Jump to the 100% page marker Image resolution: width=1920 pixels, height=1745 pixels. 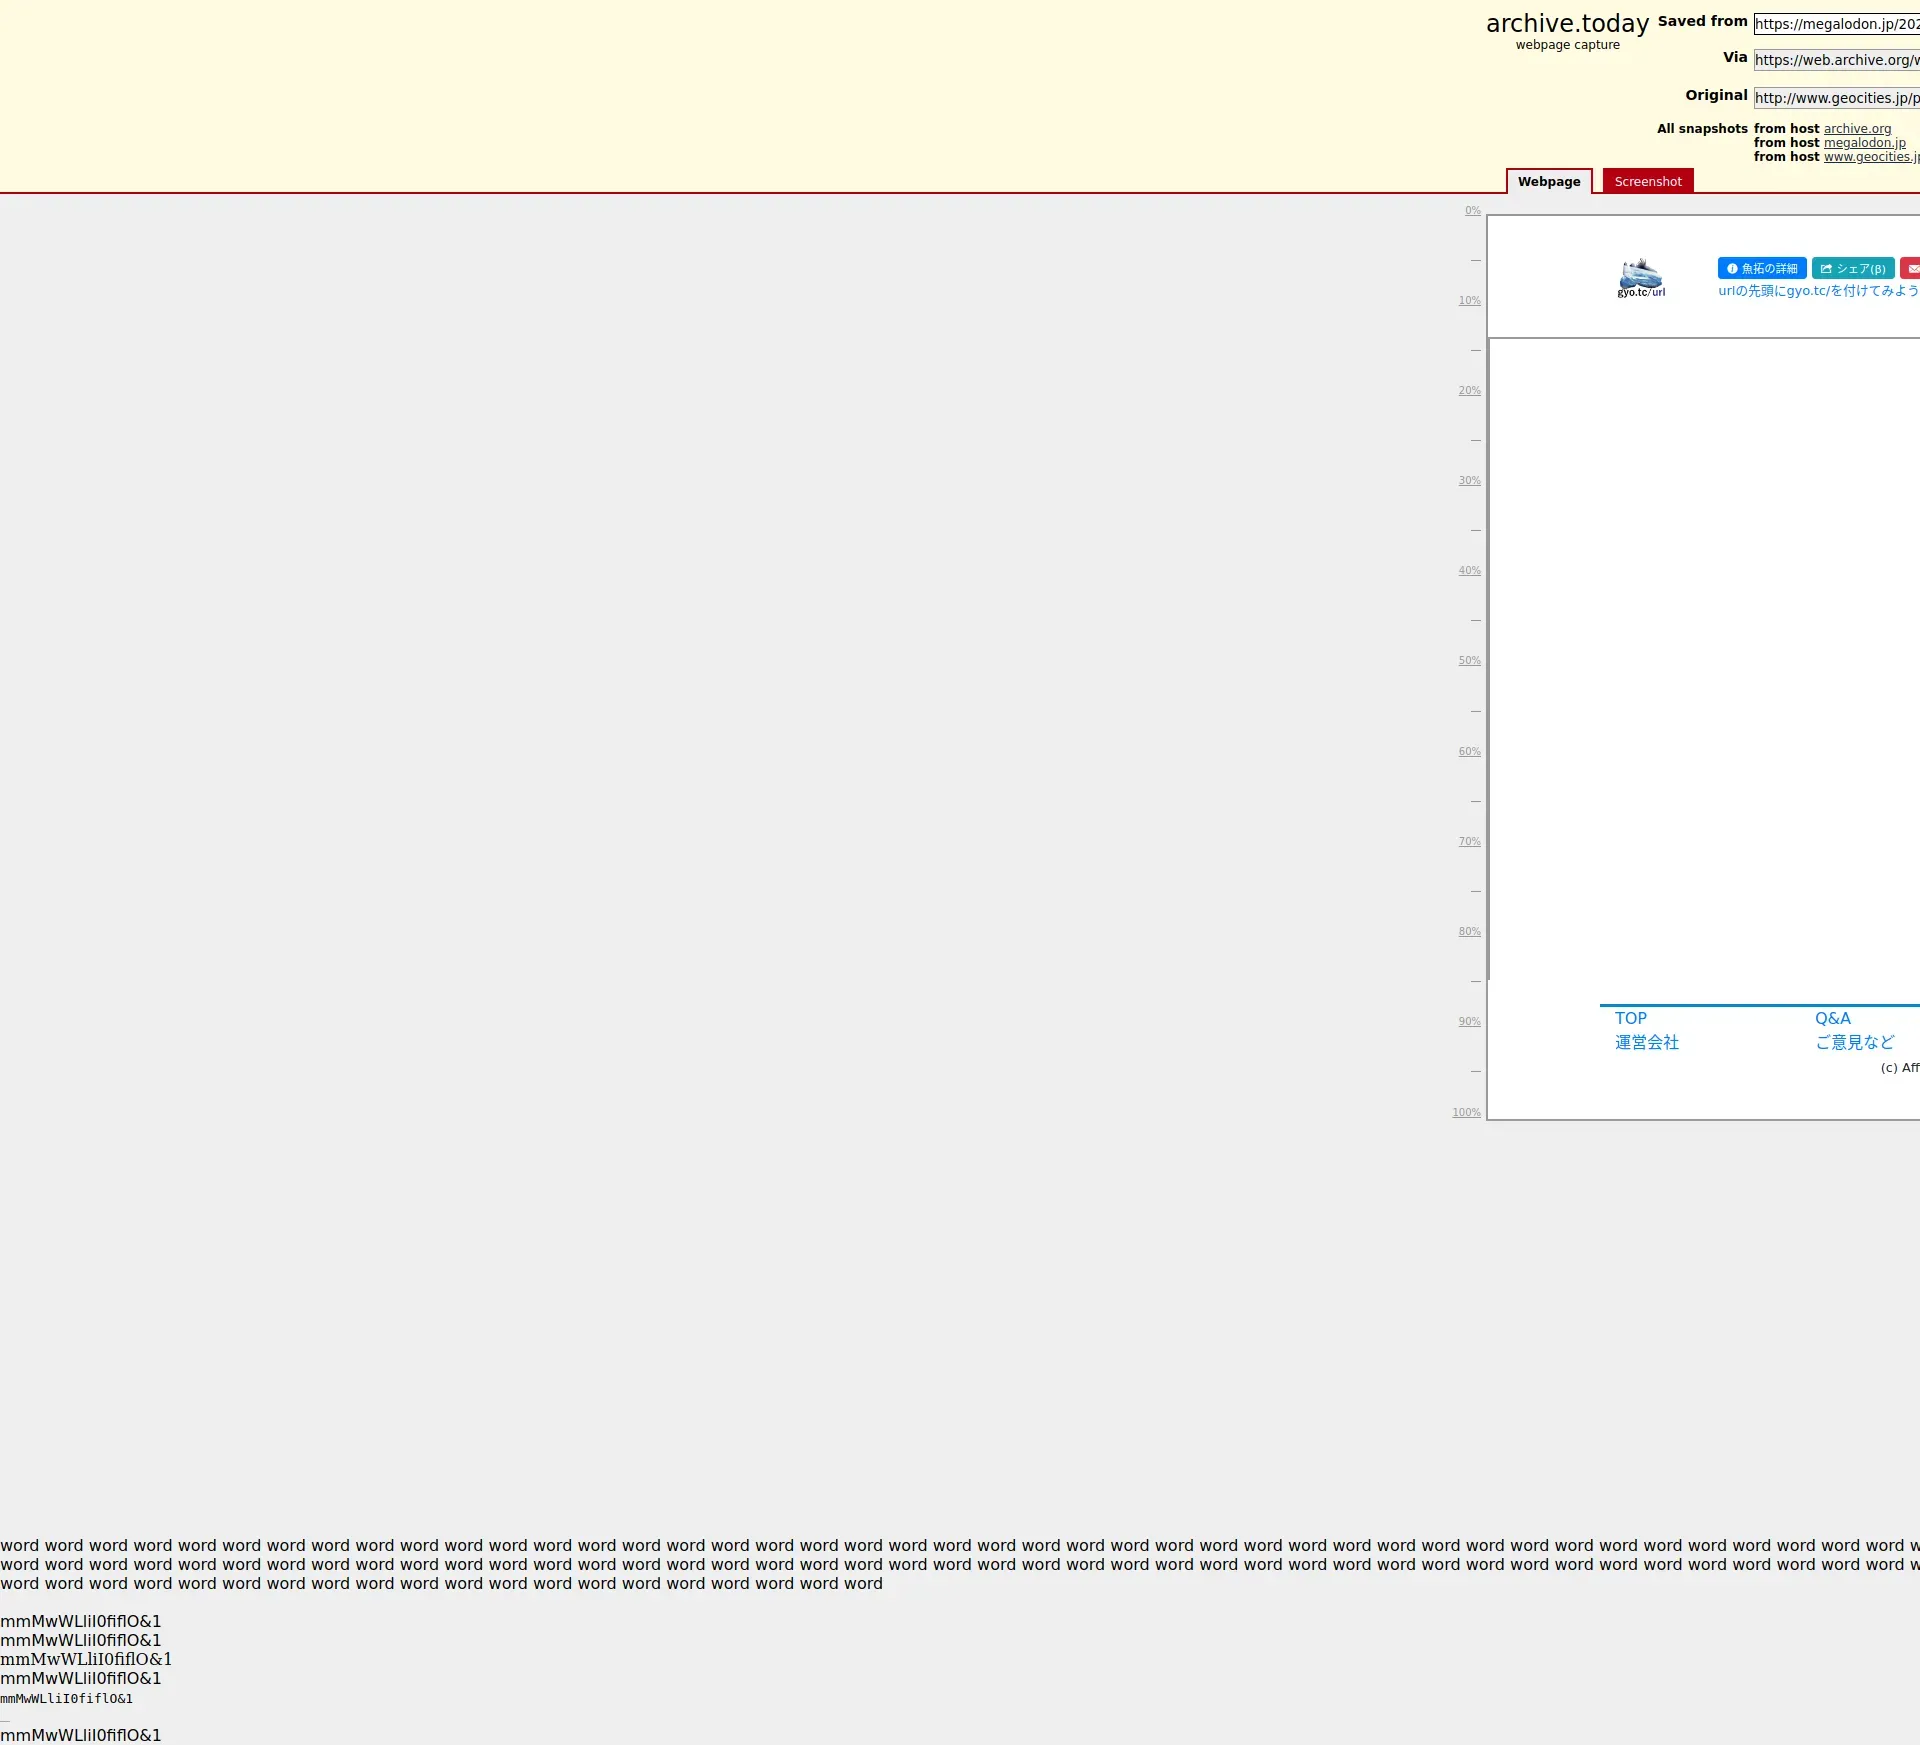tap(1466, 1112)
